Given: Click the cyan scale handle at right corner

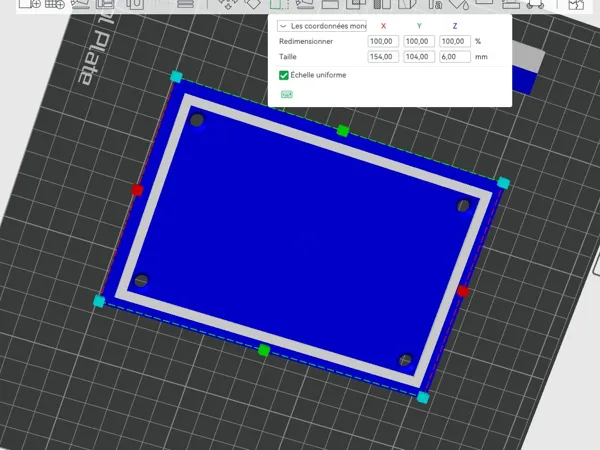Looking at the screenshot, I should 504,183.
